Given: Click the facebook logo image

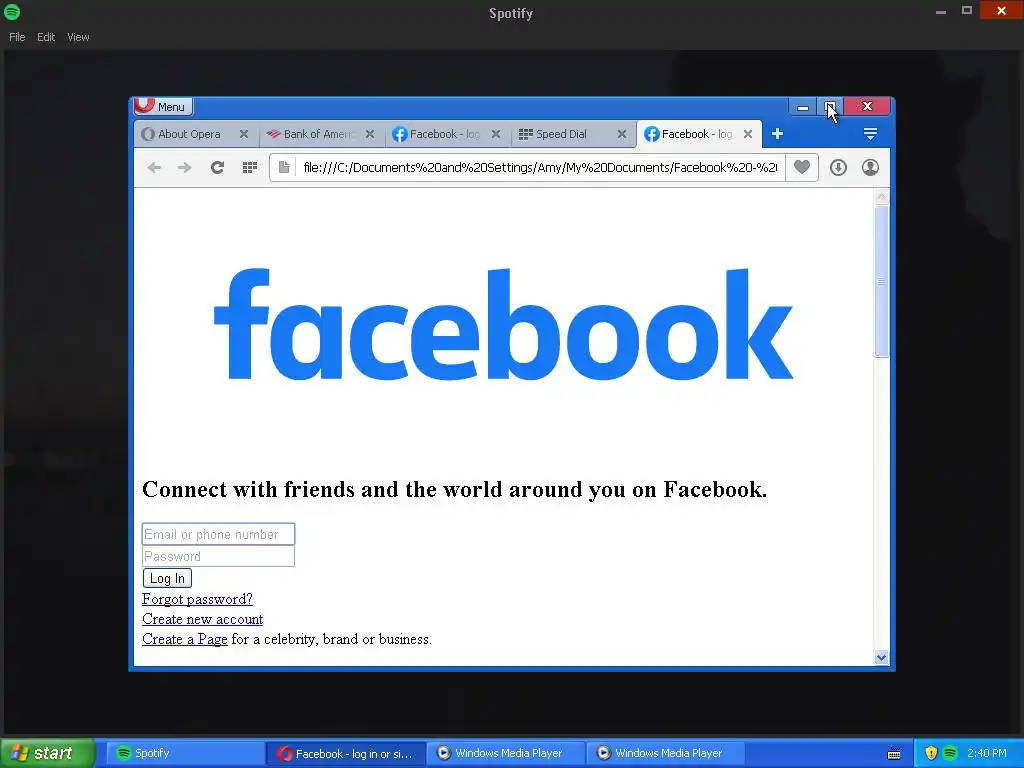Looking at the screenshot, I should coord(504,323).
